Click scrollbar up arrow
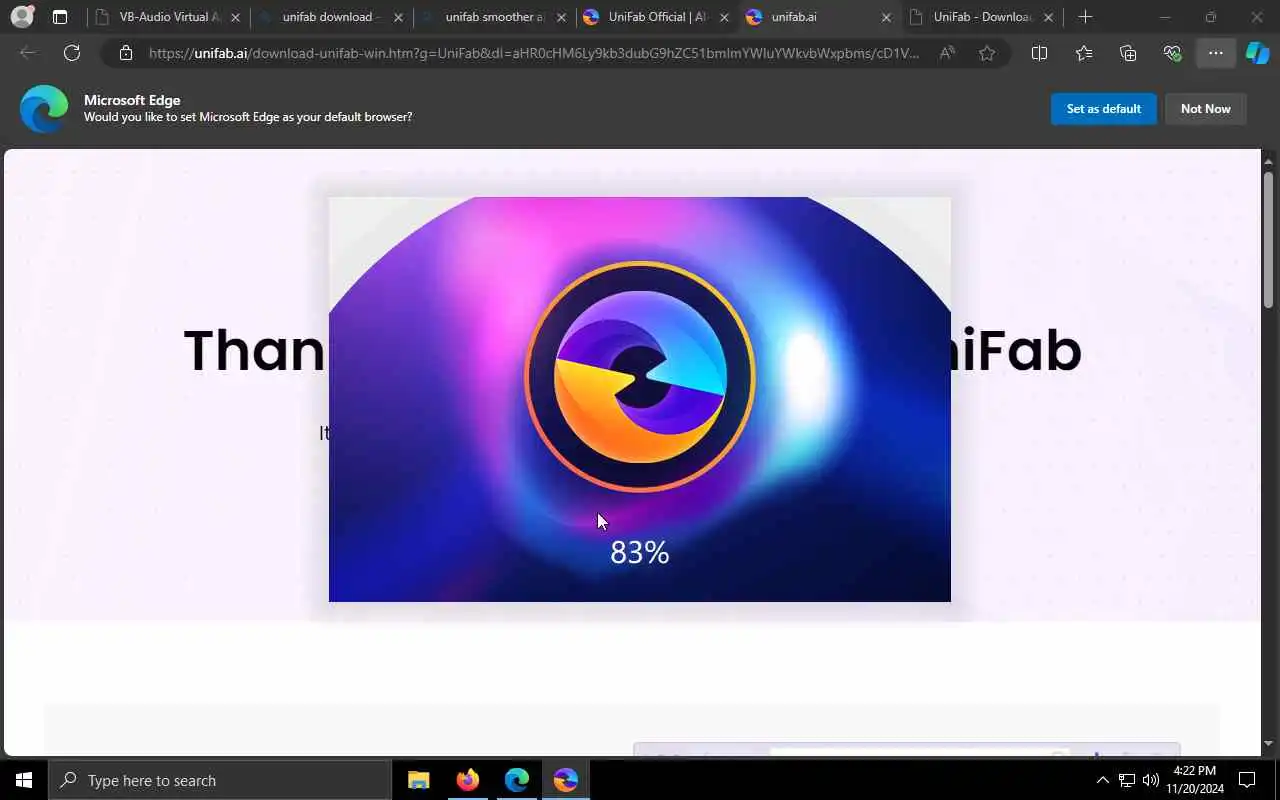The height and width of the screenshot is (800, 1280). pyautogui.click(x=1268, y=160)
